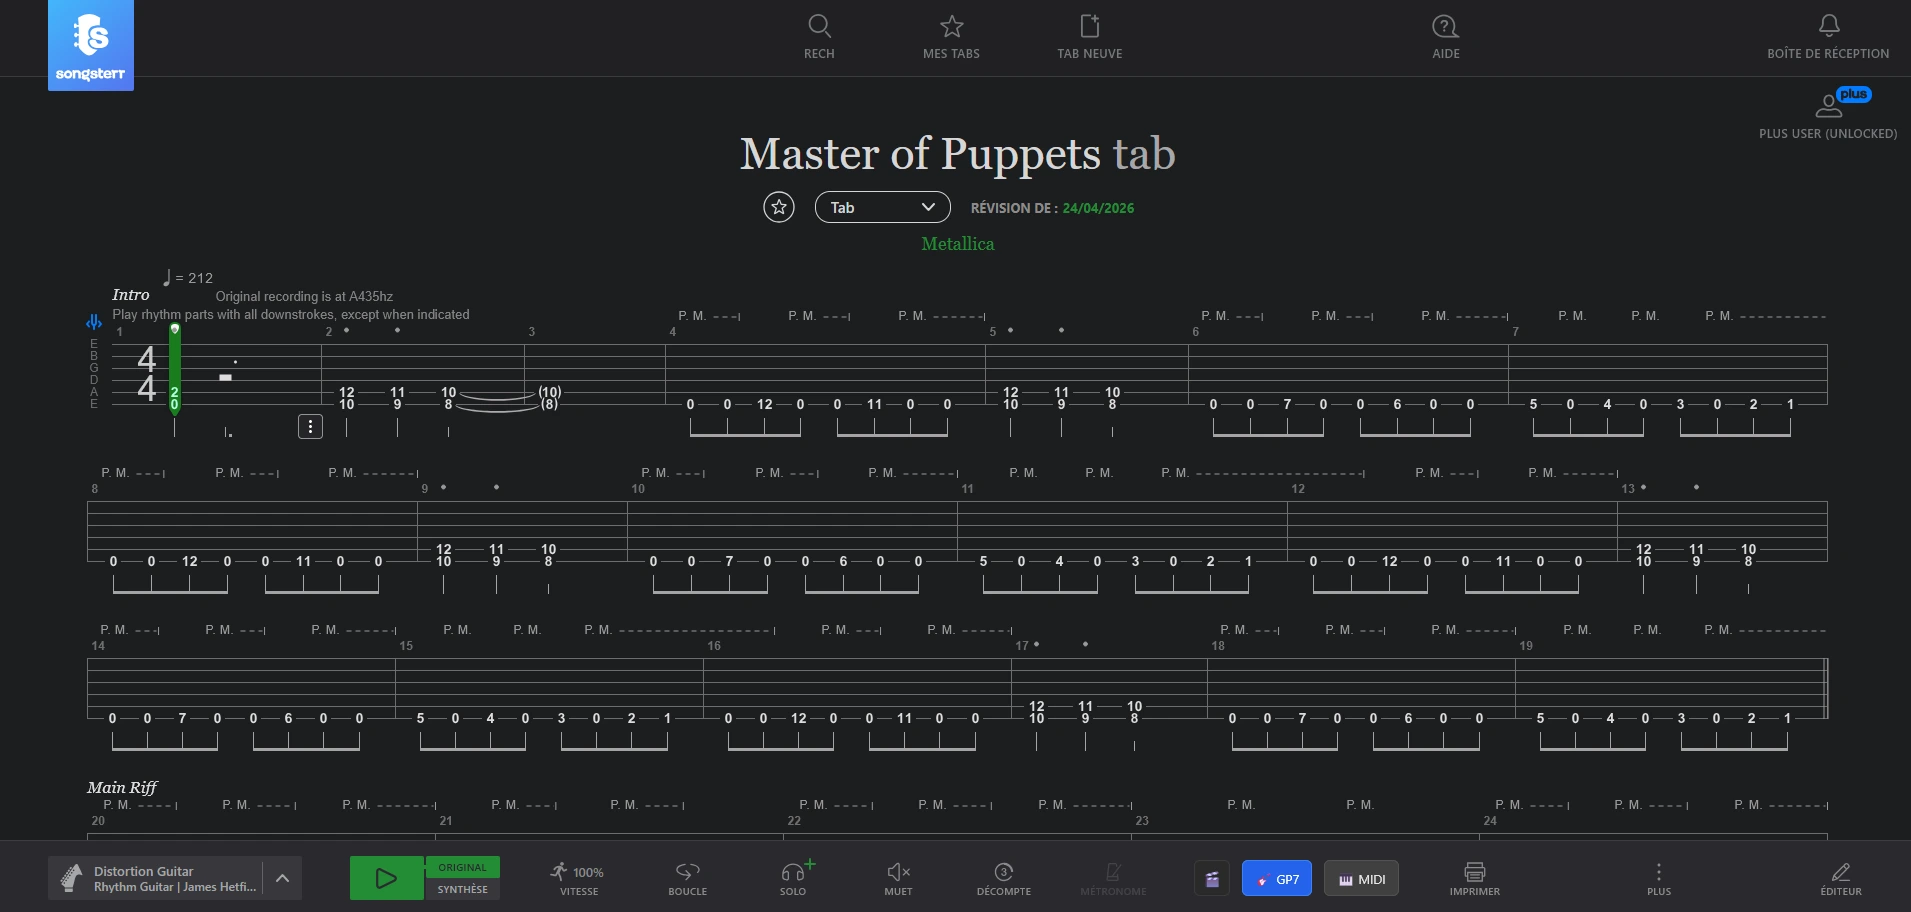Screen dimensions: 1911x912
Task: Add tab to favorites with star button
Action: (779, 207)
